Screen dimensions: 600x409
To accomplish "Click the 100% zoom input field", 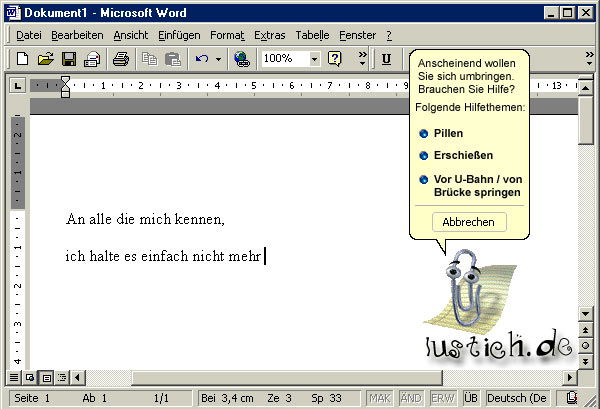I will [x=285, y=59].
